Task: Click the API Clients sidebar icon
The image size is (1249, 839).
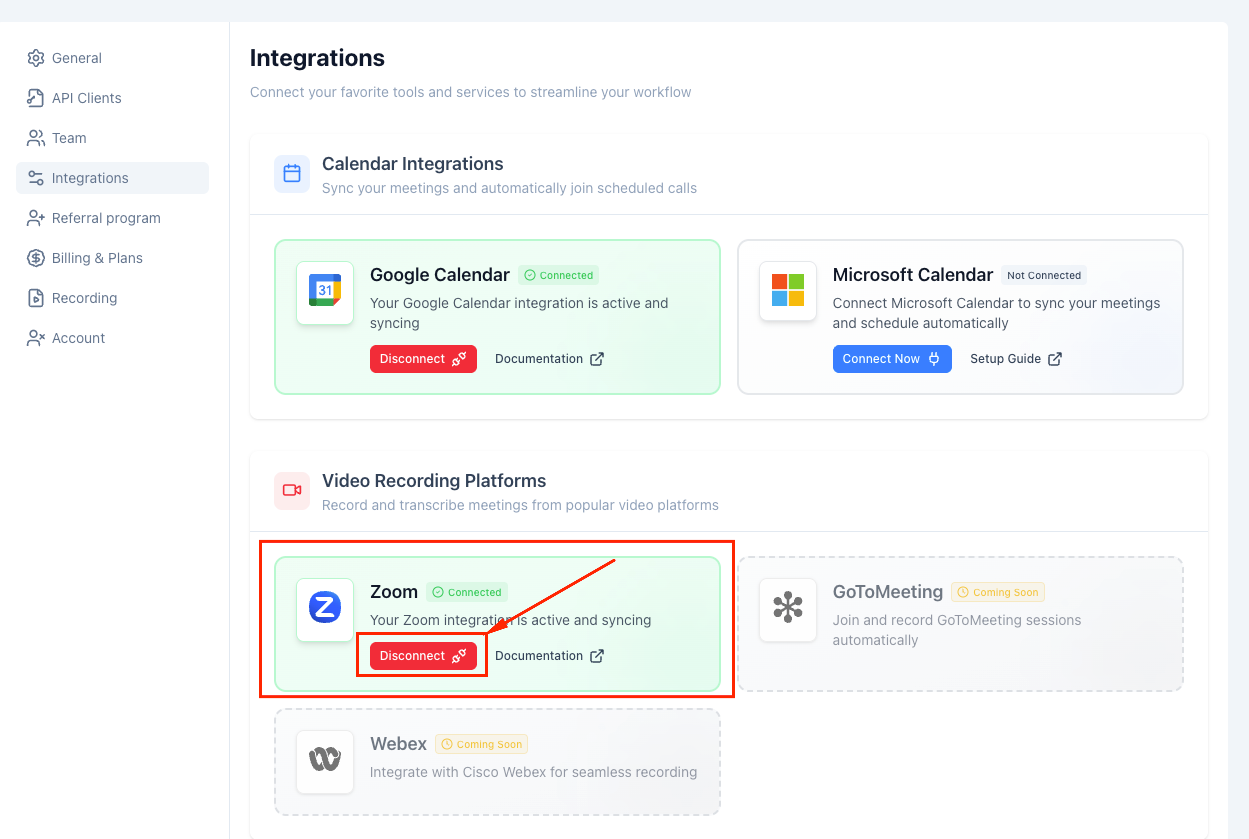Action: tap(36, 98)
